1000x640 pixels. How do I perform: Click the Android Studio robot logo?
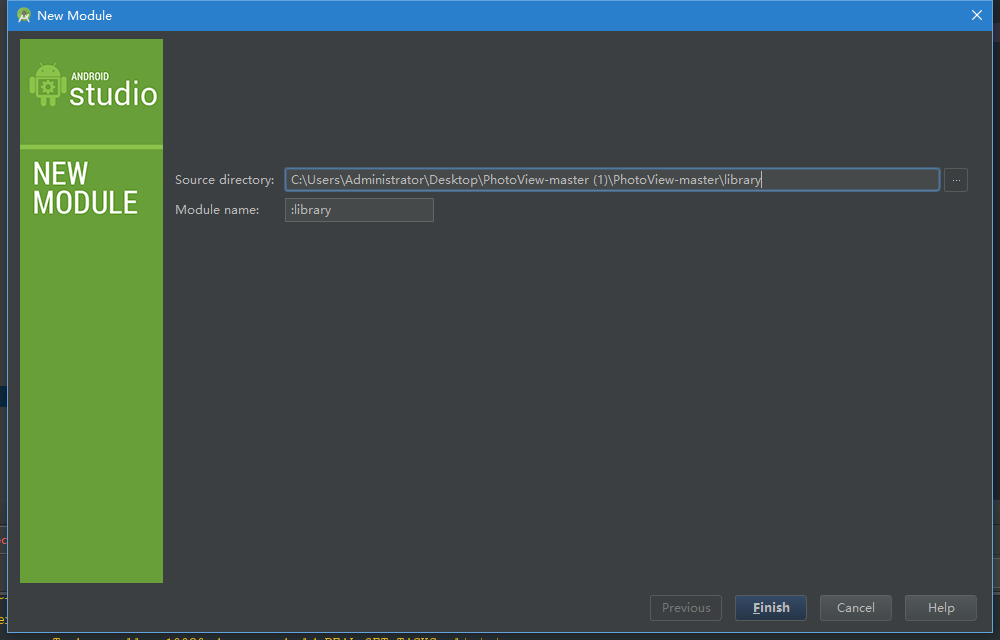(48, 85)
